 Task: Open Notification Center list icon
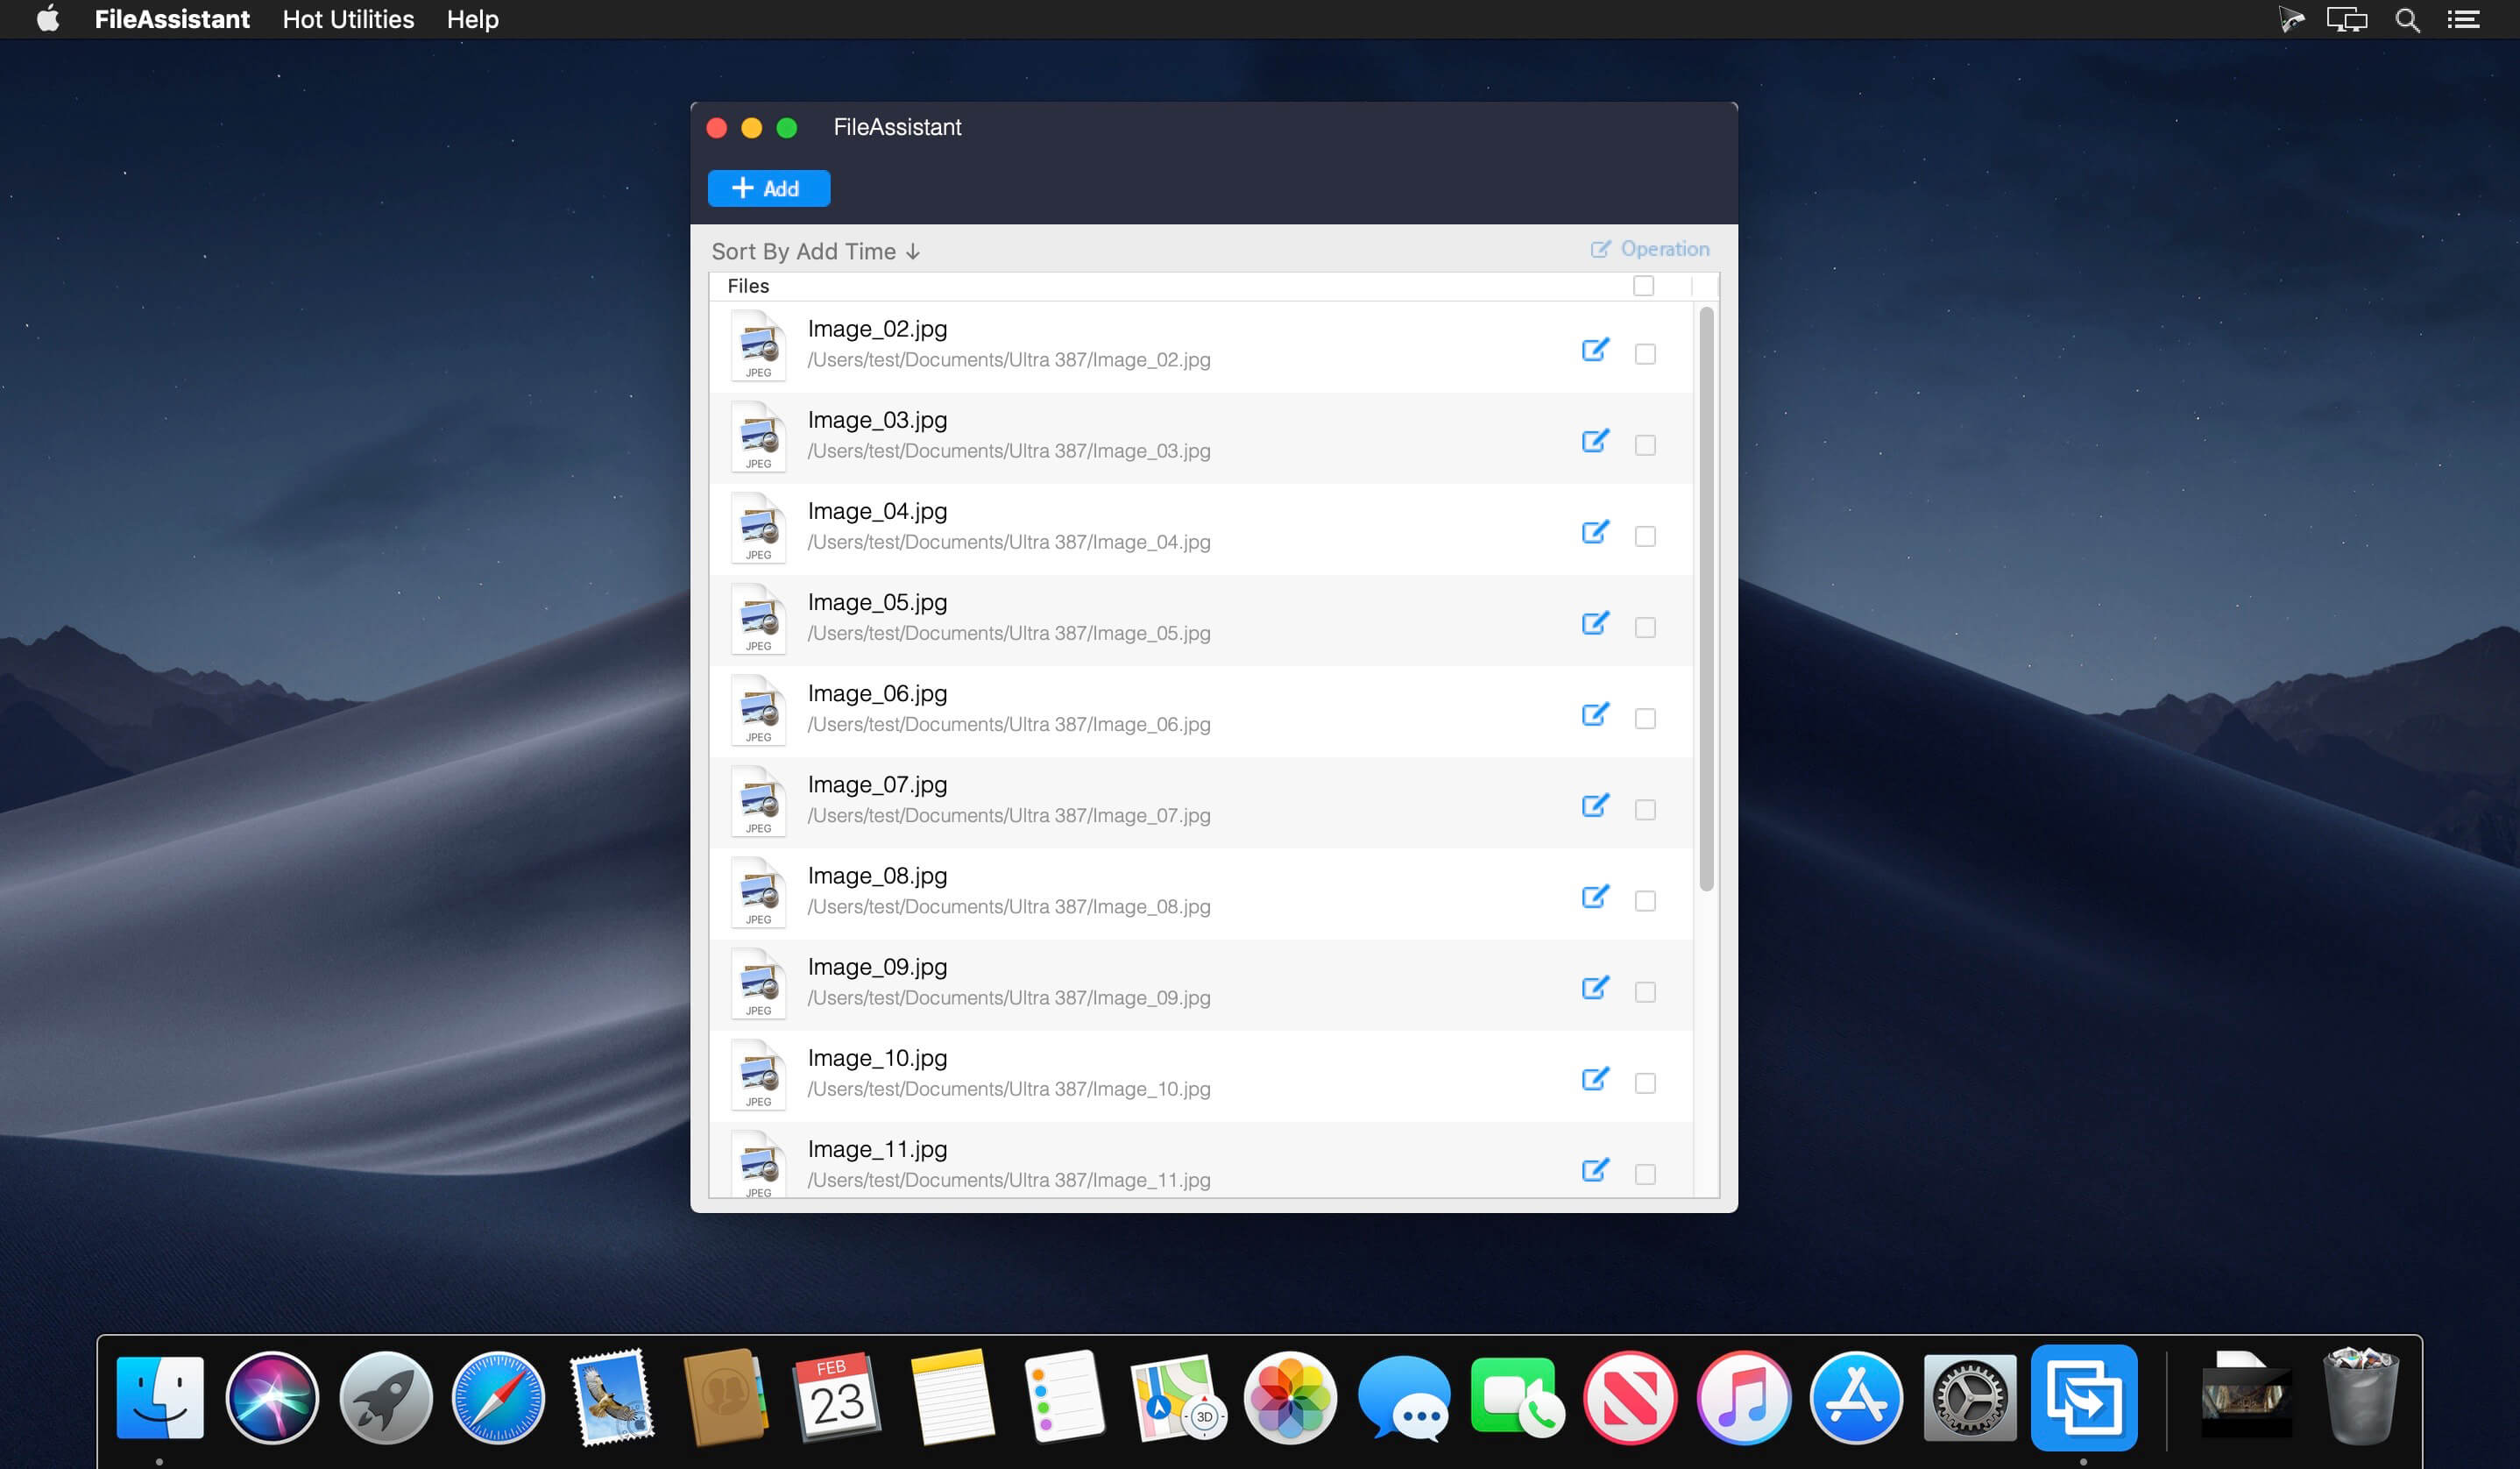tap(2463, 19)
